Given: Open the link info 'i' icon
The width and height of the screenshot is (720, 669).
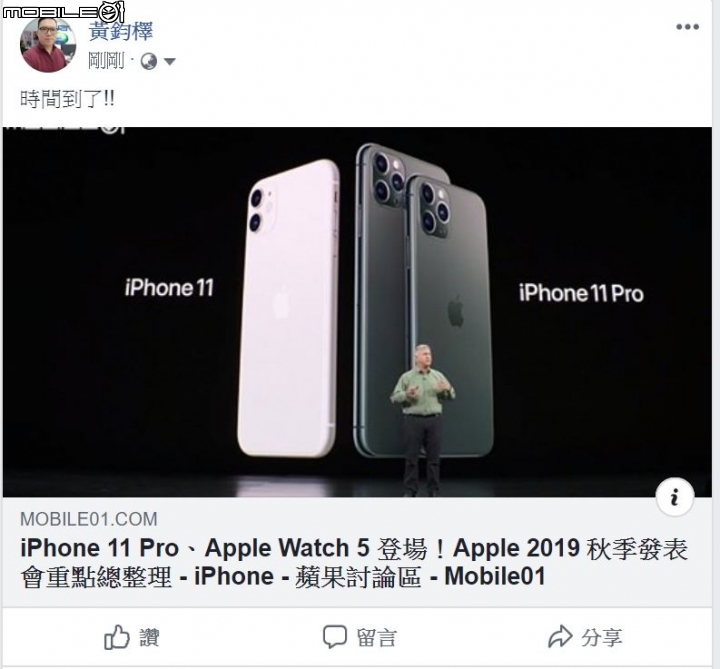Looking at the screenshot, I should pyautogui.click(x=675, y=497).
